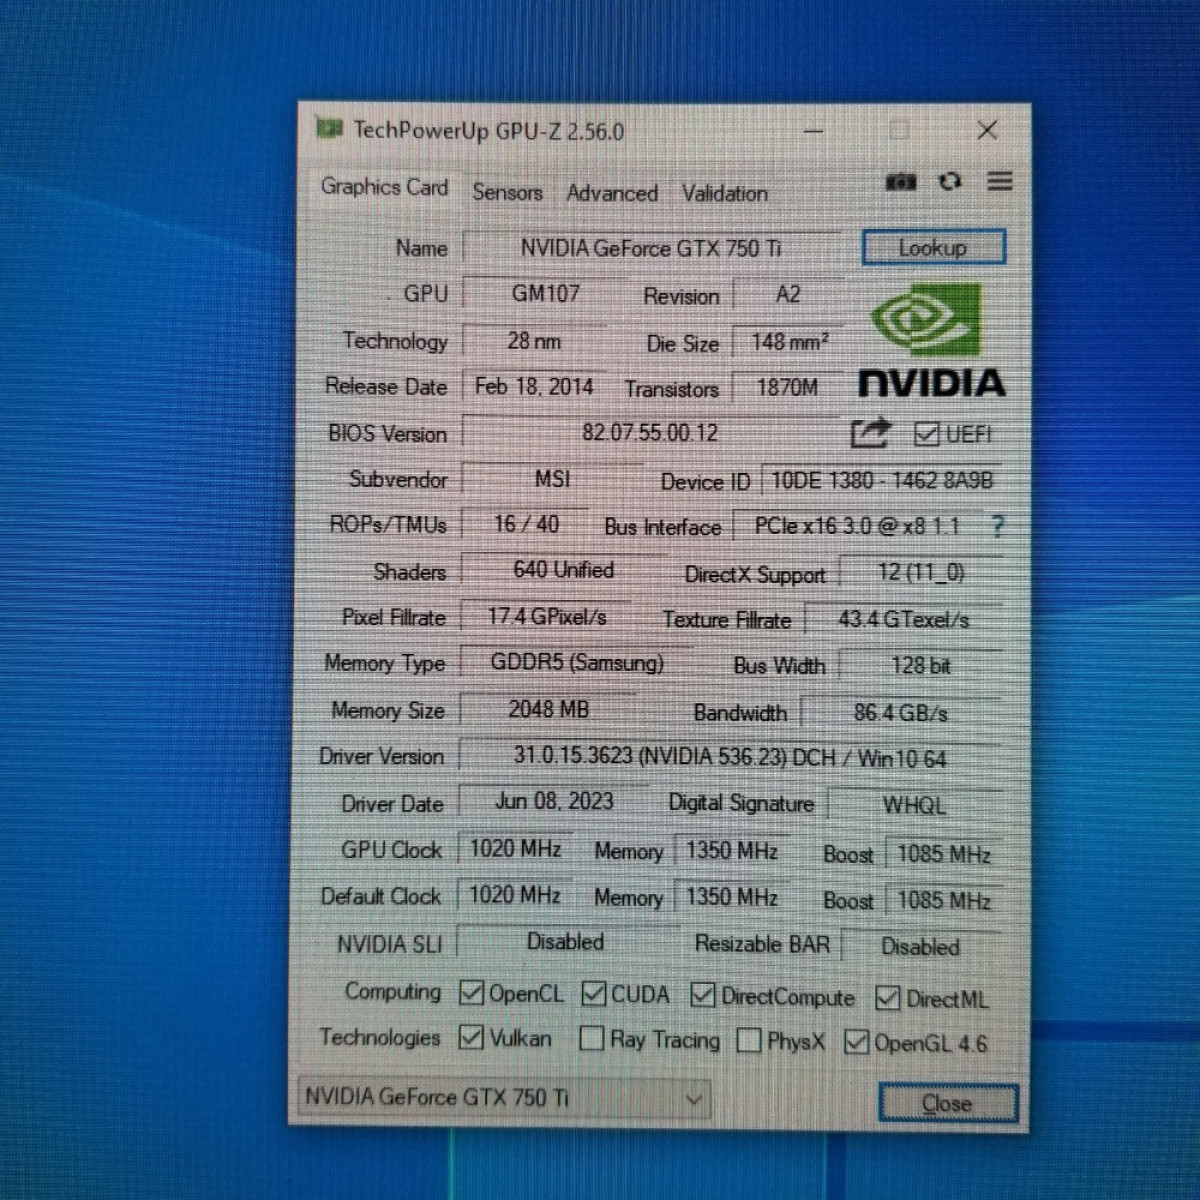Click the Bus Width value 128 bit
Screen dimensions: 1200x1200
pyautogui.click(x=920, y=666)
